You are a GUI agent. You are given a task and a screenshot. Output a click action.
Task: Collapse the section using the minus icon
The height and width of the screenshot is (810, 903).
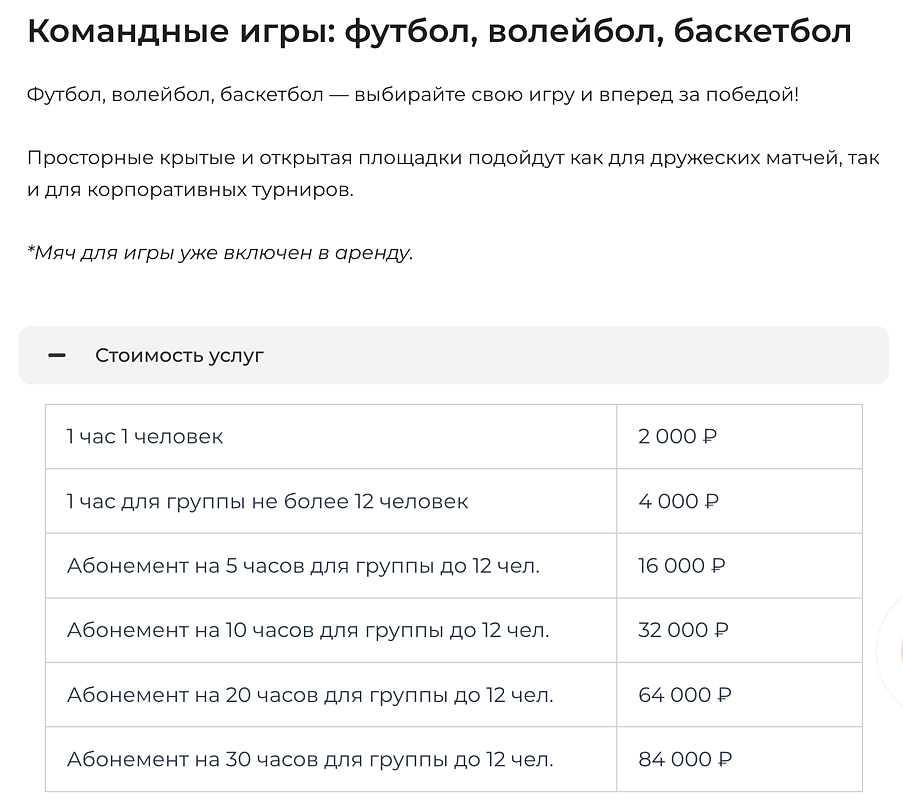57,355
